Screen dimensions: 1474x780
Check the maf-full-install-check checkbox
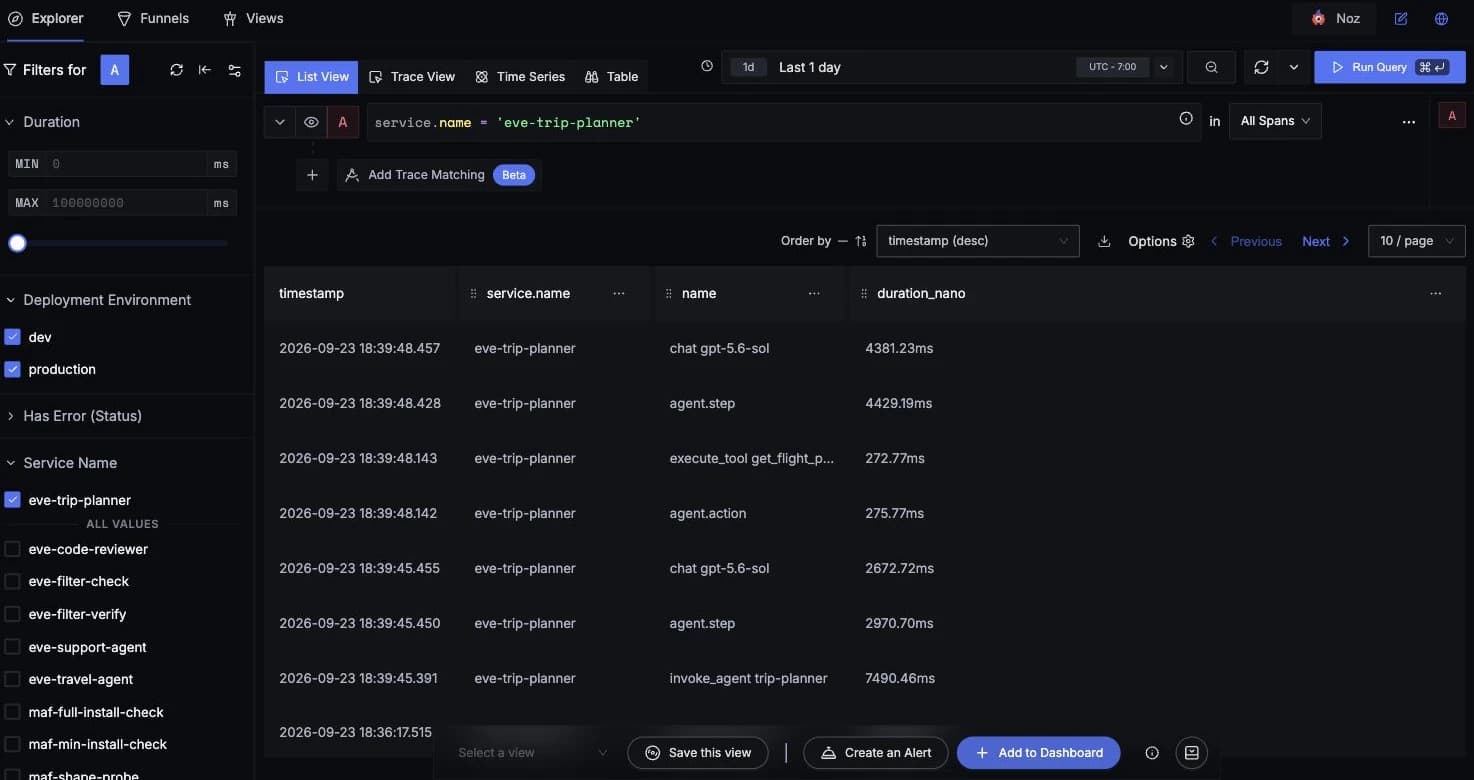(x=13, y=712)
